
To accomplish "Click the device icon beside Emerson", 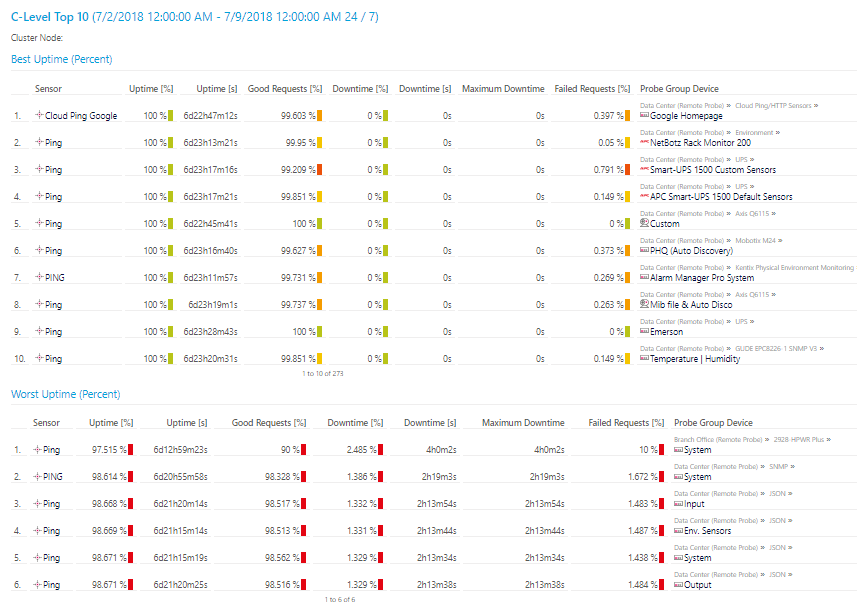I will tap(644, 331).
